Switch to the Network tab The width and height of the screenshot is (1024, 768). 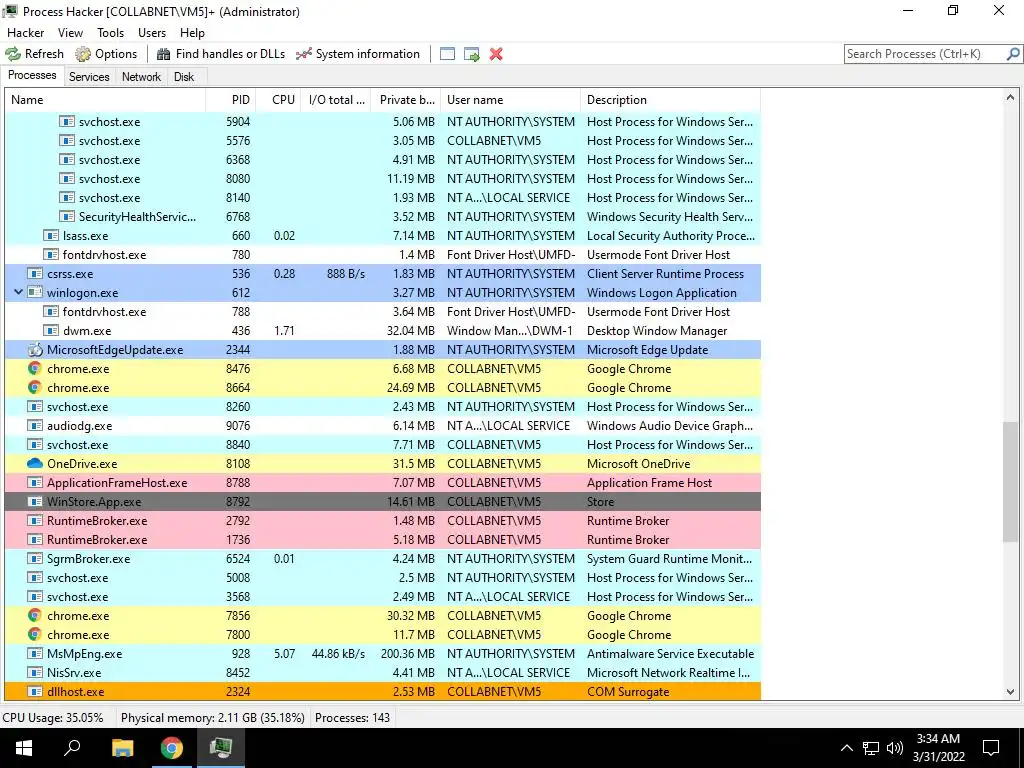(x=141, y=76)
